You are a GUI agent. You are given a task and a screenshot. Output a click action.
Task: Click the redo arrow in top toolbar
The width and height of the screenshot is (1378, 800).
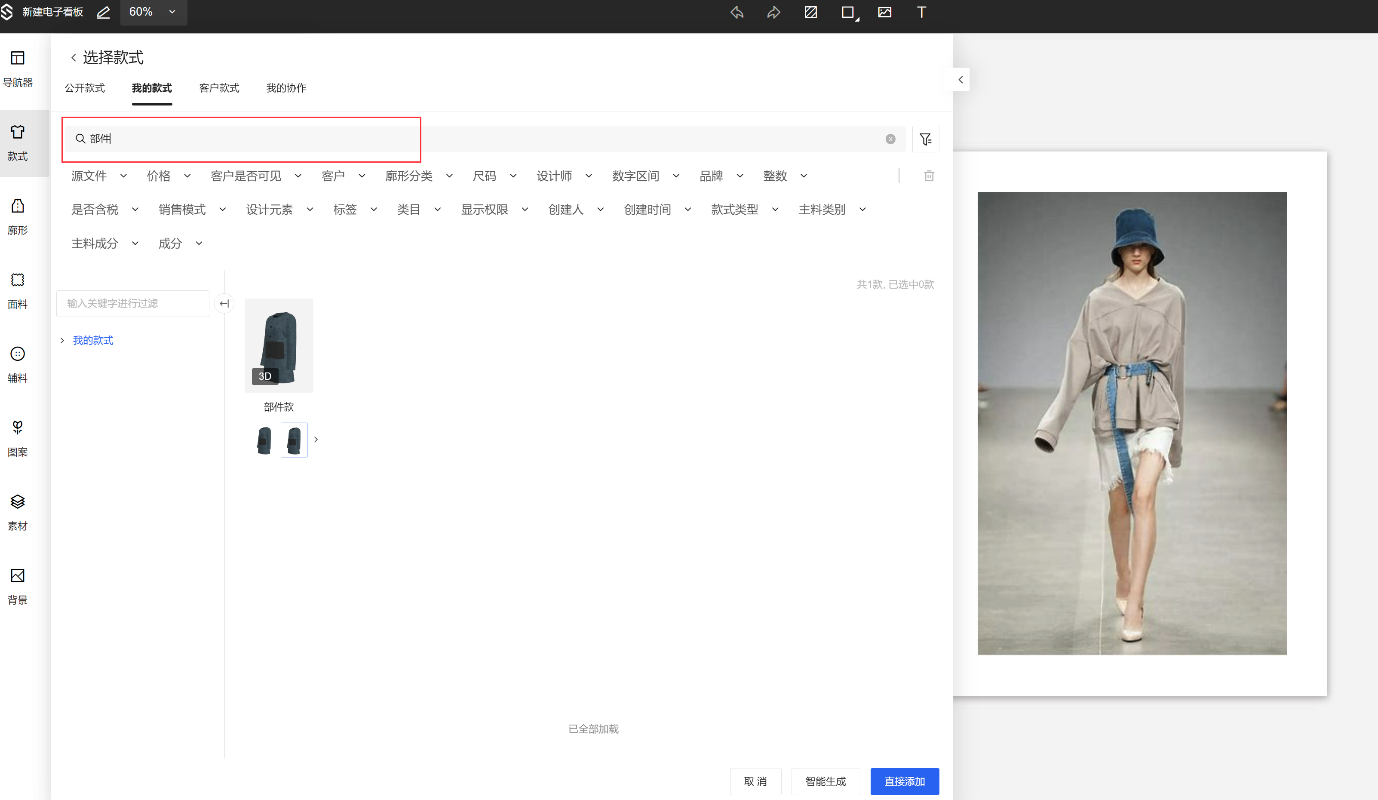(x=773, y=13)
